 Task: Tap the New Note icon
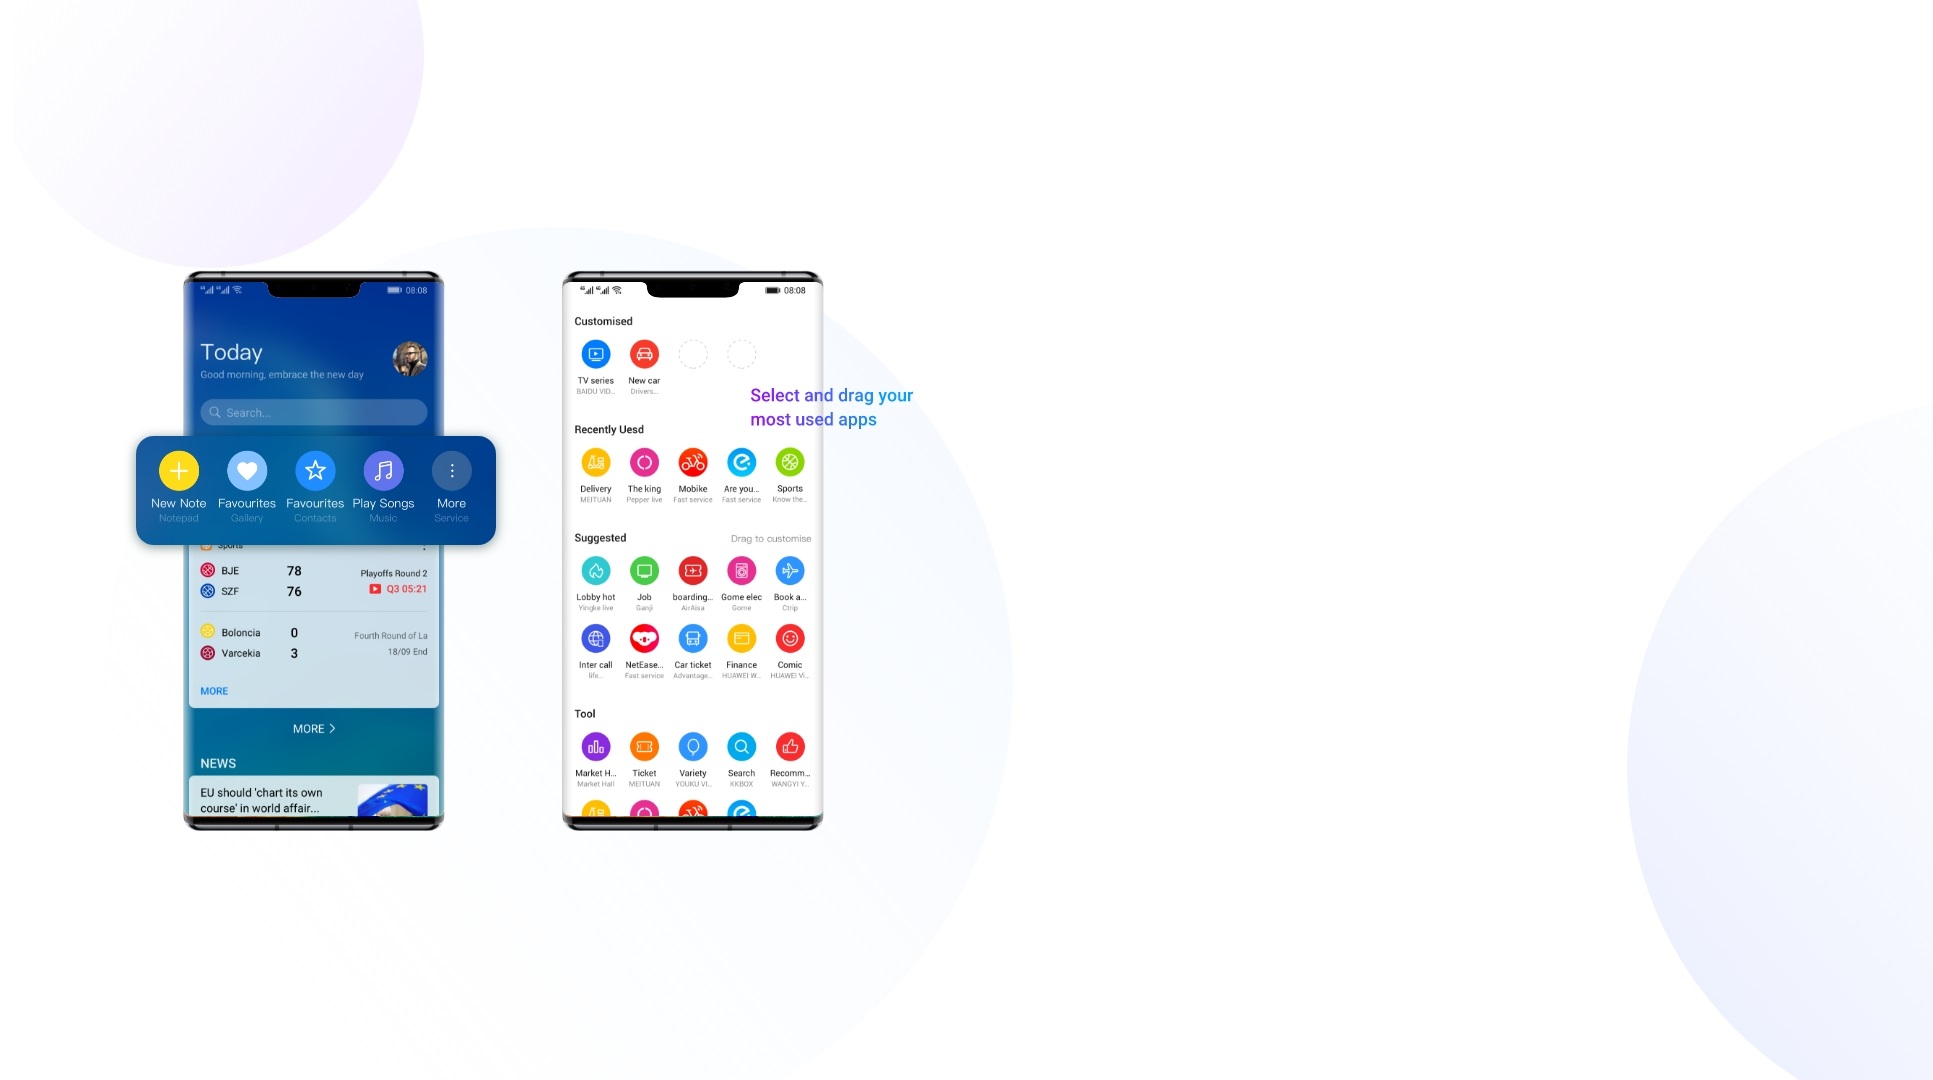point(178,470)
